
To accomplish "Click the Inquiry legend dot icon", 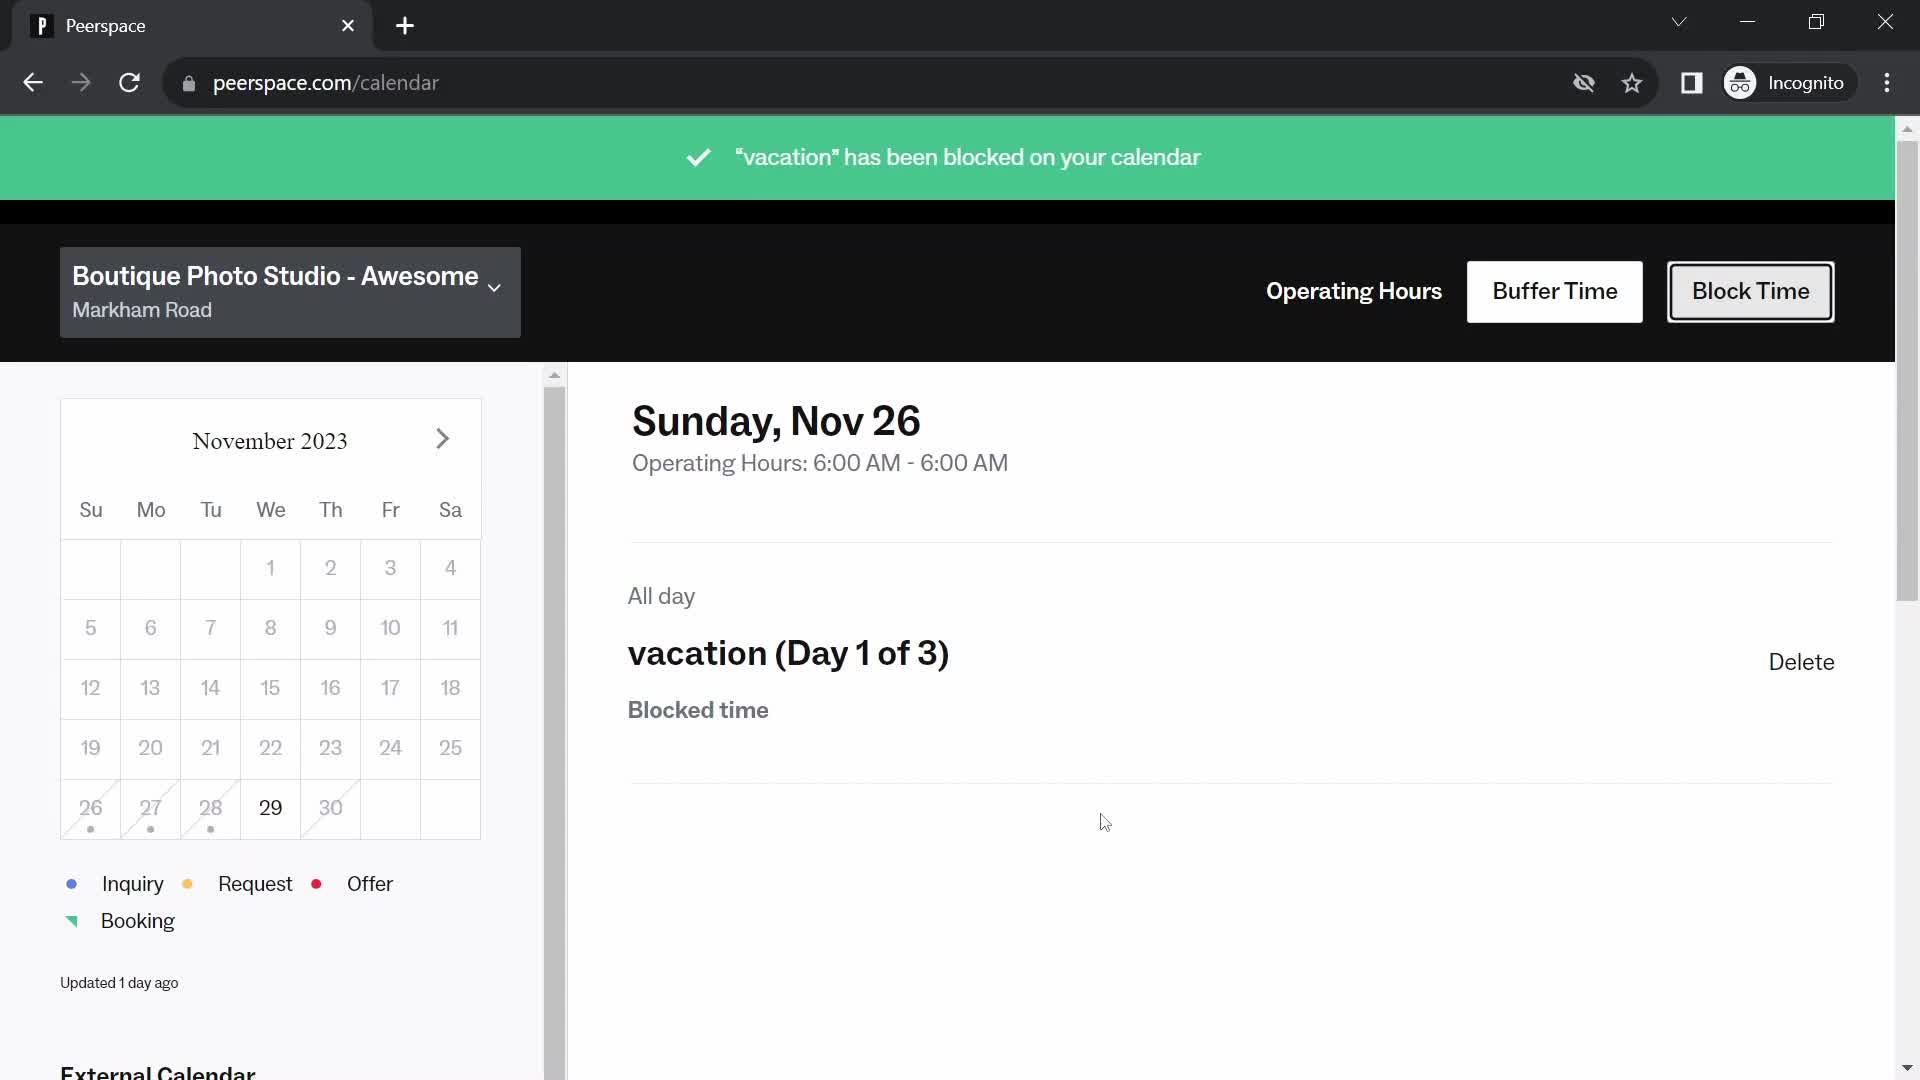I will click(73, 884).
